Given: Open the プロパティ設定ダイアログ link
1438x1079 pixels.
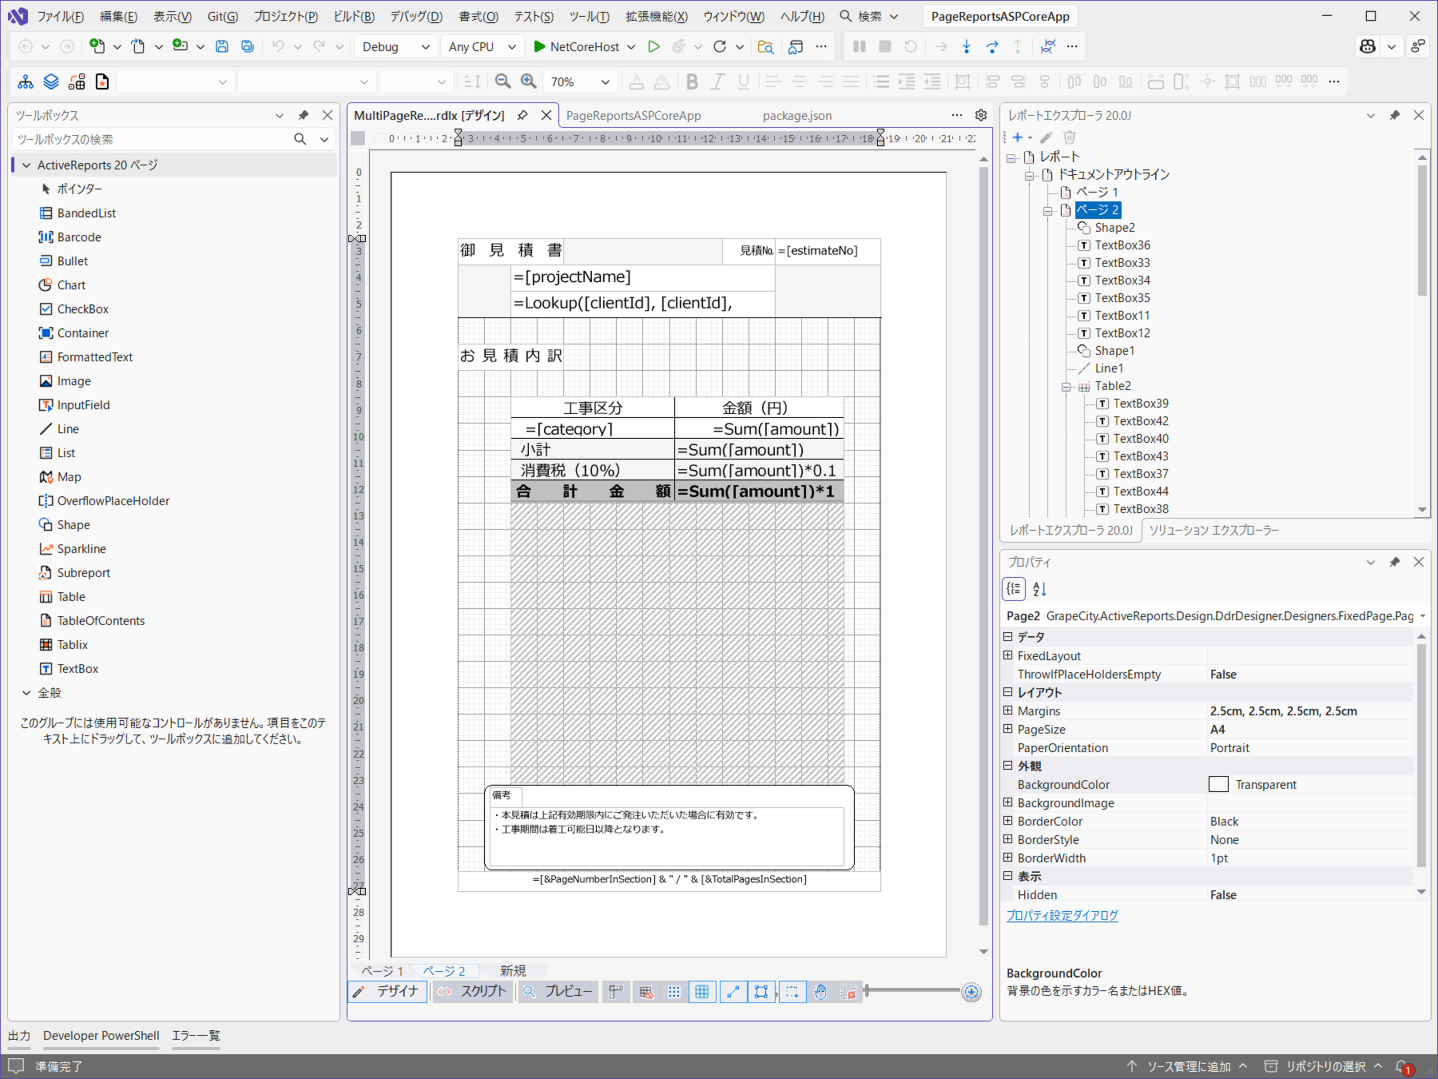Looking at the screenshot, I should click(x=1062, y=915).
